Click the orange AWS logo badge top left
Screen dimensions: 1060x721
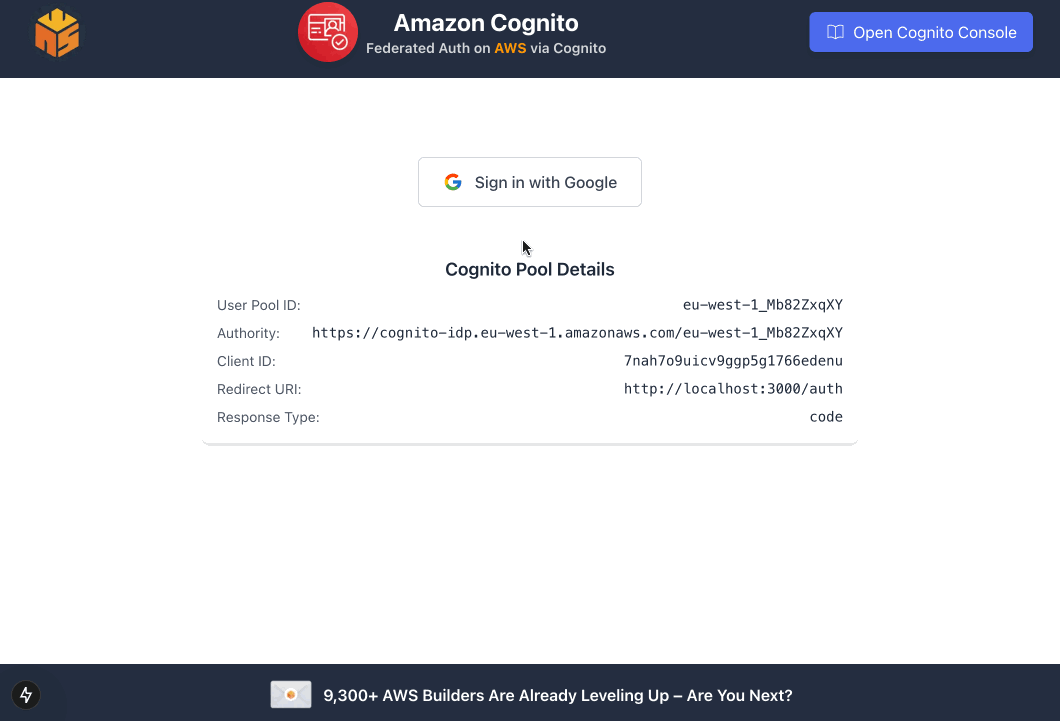[57, 32]
